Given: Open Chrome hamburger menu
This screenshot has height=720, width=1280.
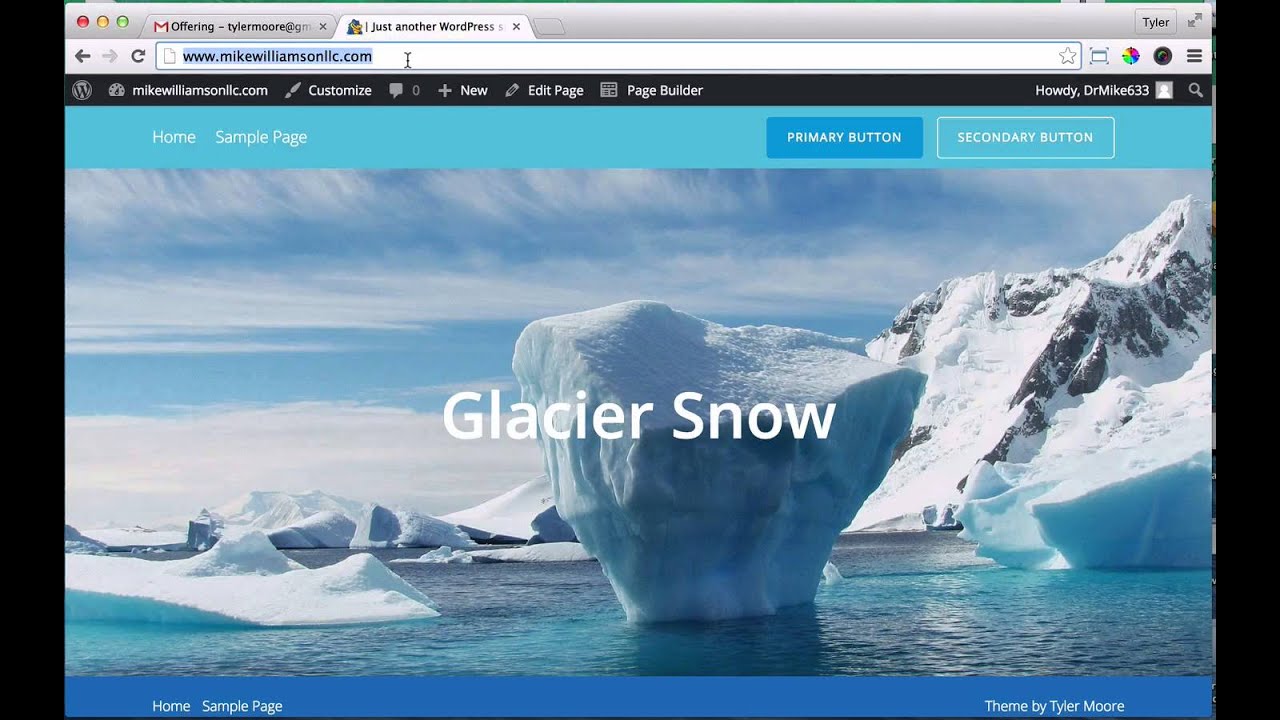Looking at the screenshot, I should pyautogui.click(x=1194, y=57).
